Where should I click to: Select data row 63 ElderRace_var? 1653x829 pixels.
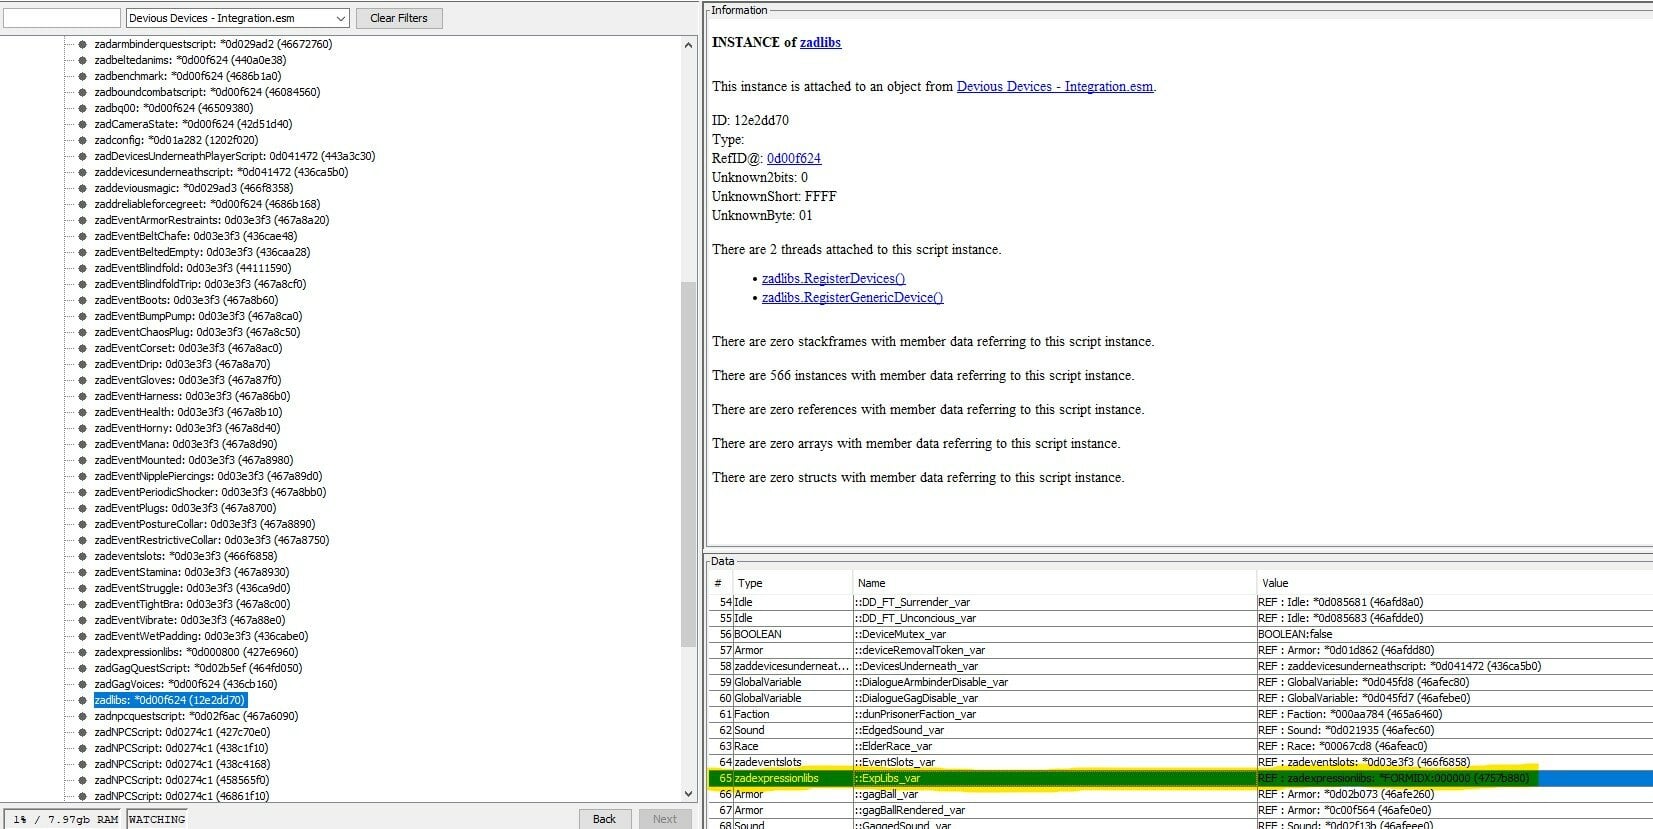1181,746
